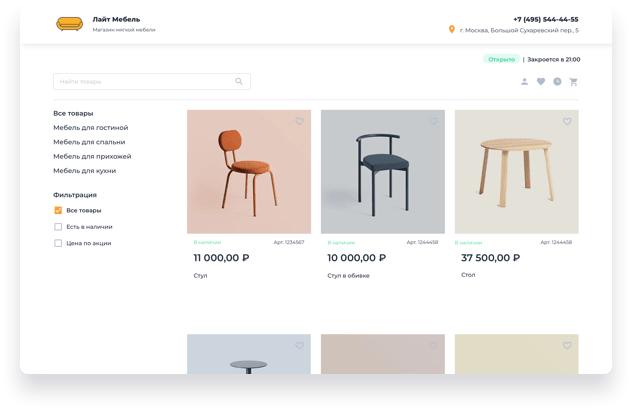Open the shopping cart icon
Screen dimensions: 632x410
click(574, 82)
